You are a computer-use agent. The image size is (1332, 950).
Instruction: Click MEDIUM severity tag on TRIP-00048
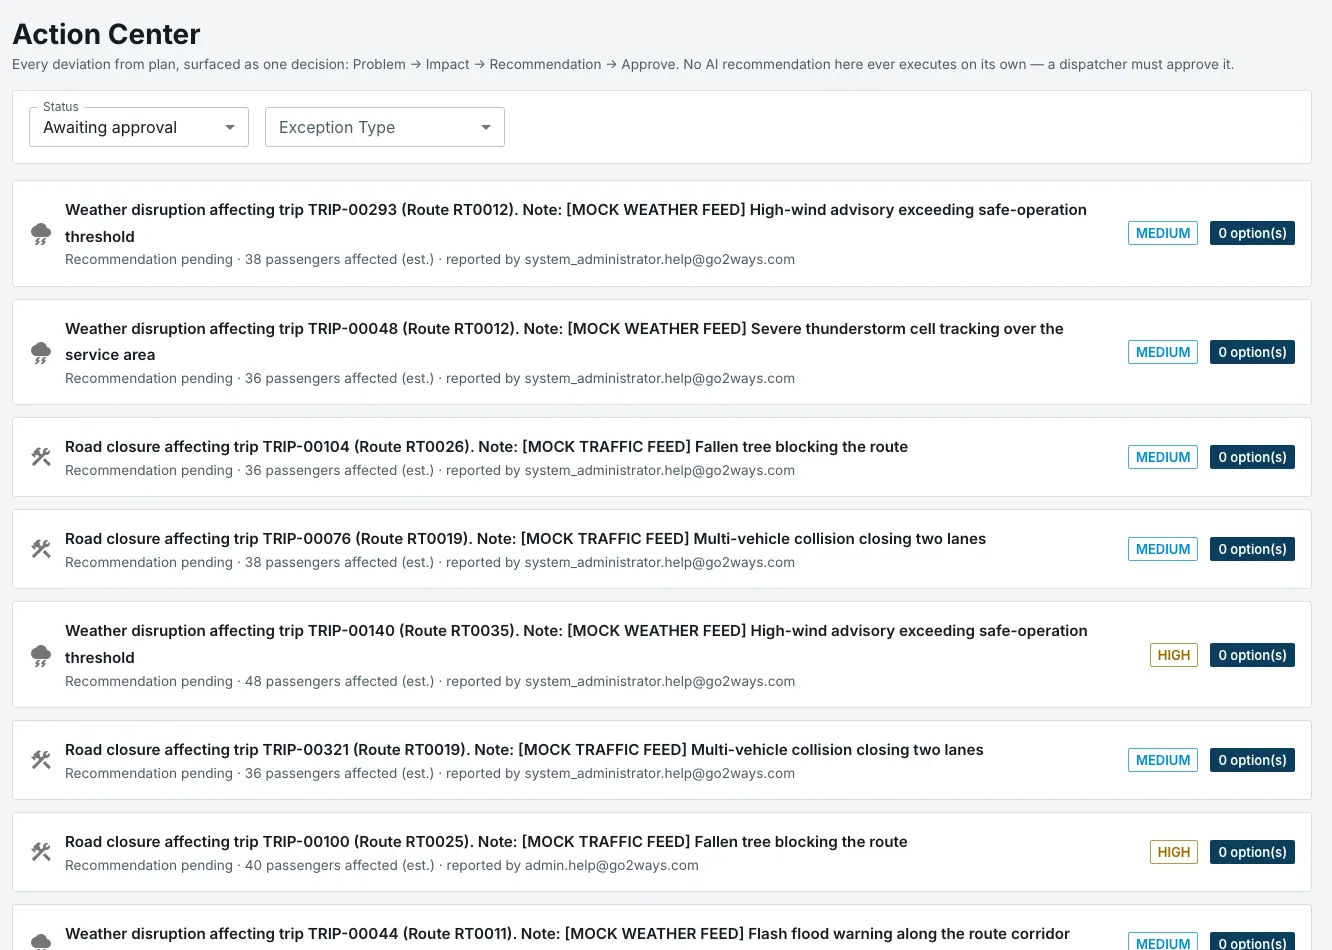tap(1163, 352)
